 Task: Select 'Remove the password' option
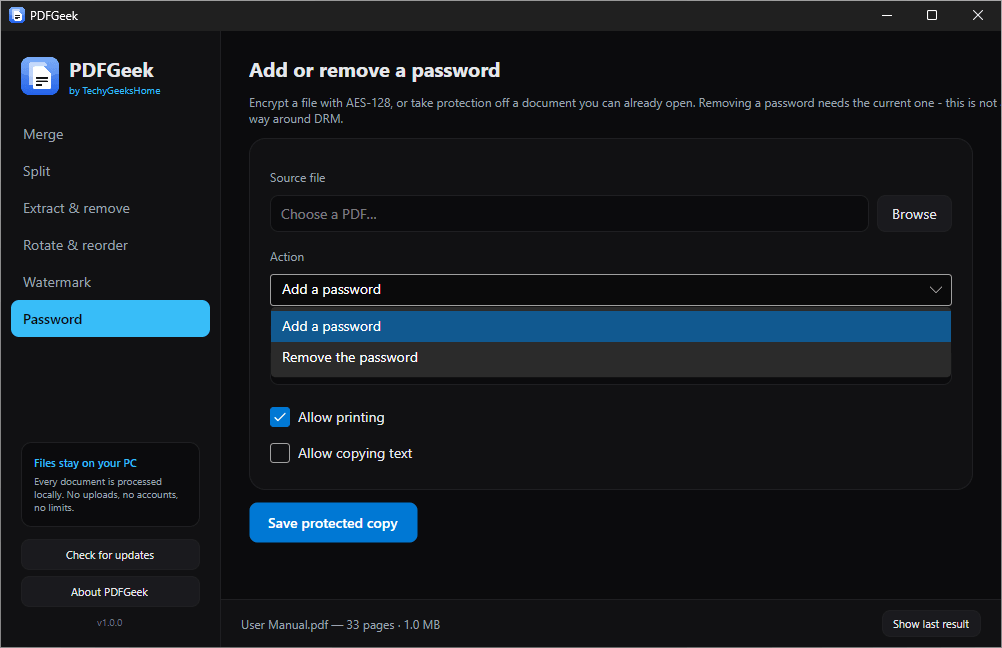[610, 357]
